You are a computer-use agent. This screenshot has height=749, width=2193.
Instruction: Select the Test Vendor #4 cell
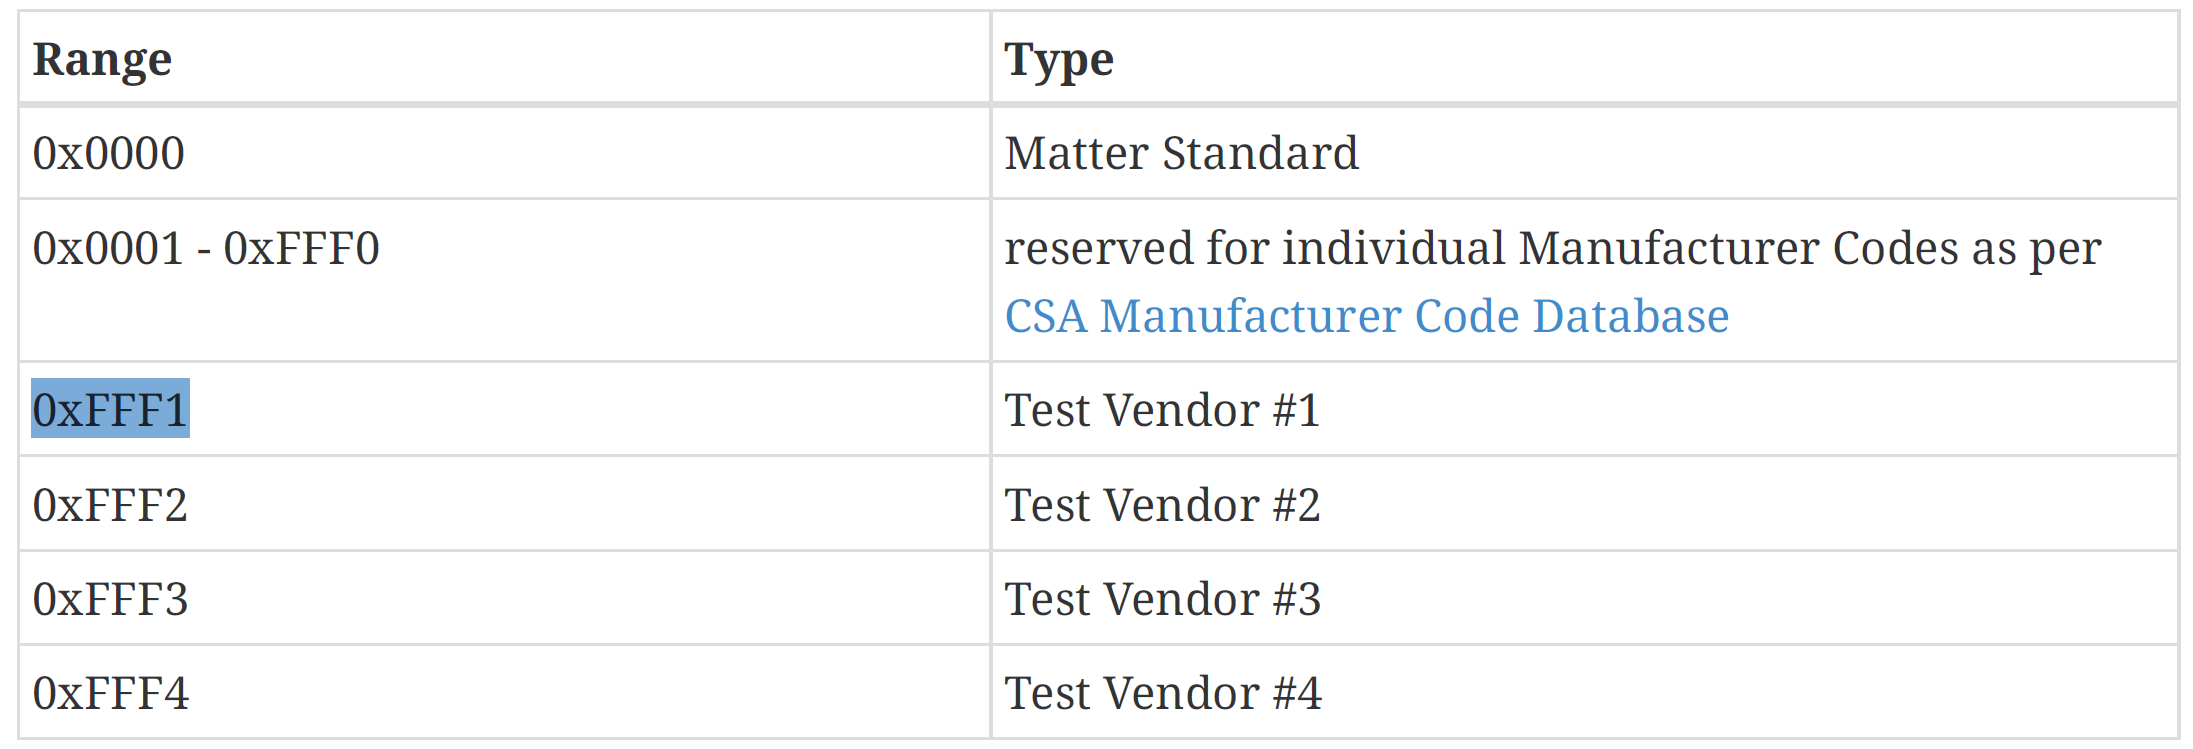point(1162,693)
